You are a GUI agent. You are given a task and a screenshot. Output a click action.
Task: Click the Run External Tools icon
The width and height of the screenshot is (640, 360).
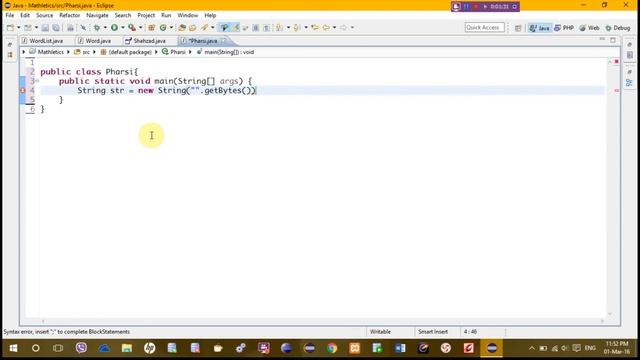(132, 28)
